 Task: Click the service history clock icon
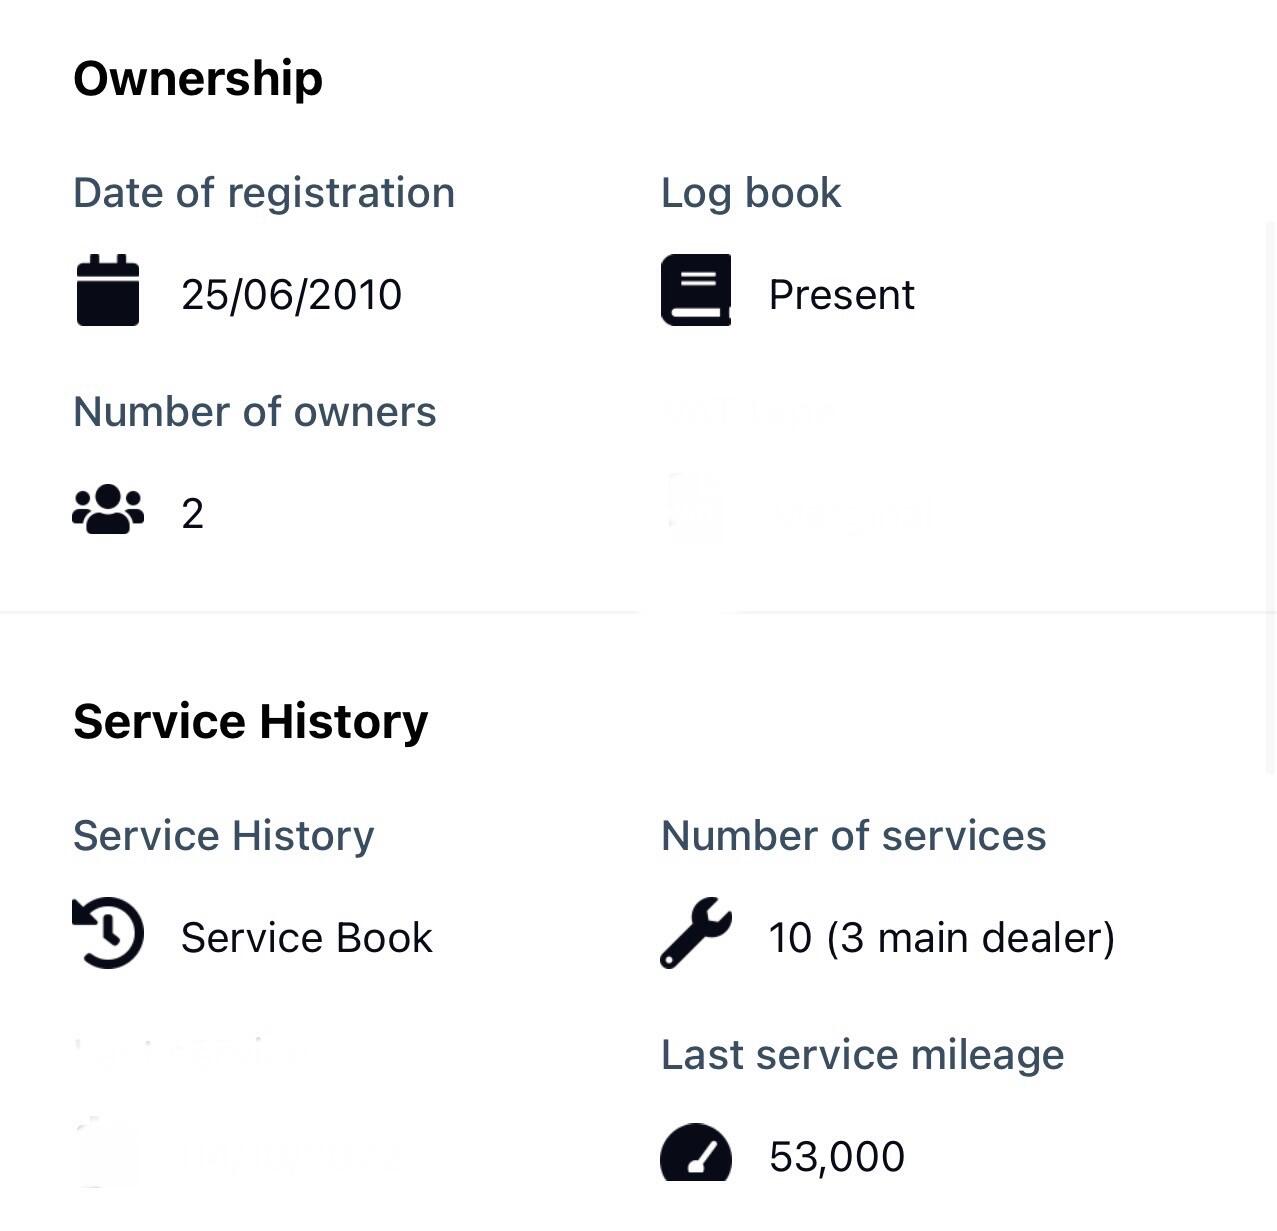pyautogui.click(x=108, y=934)
